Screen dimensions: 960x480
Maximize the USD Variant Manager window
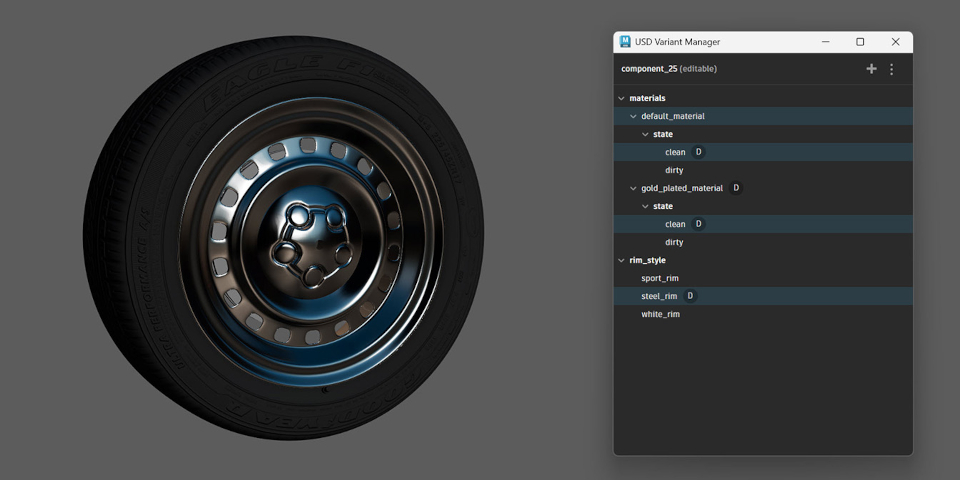(x=860, y=42)
